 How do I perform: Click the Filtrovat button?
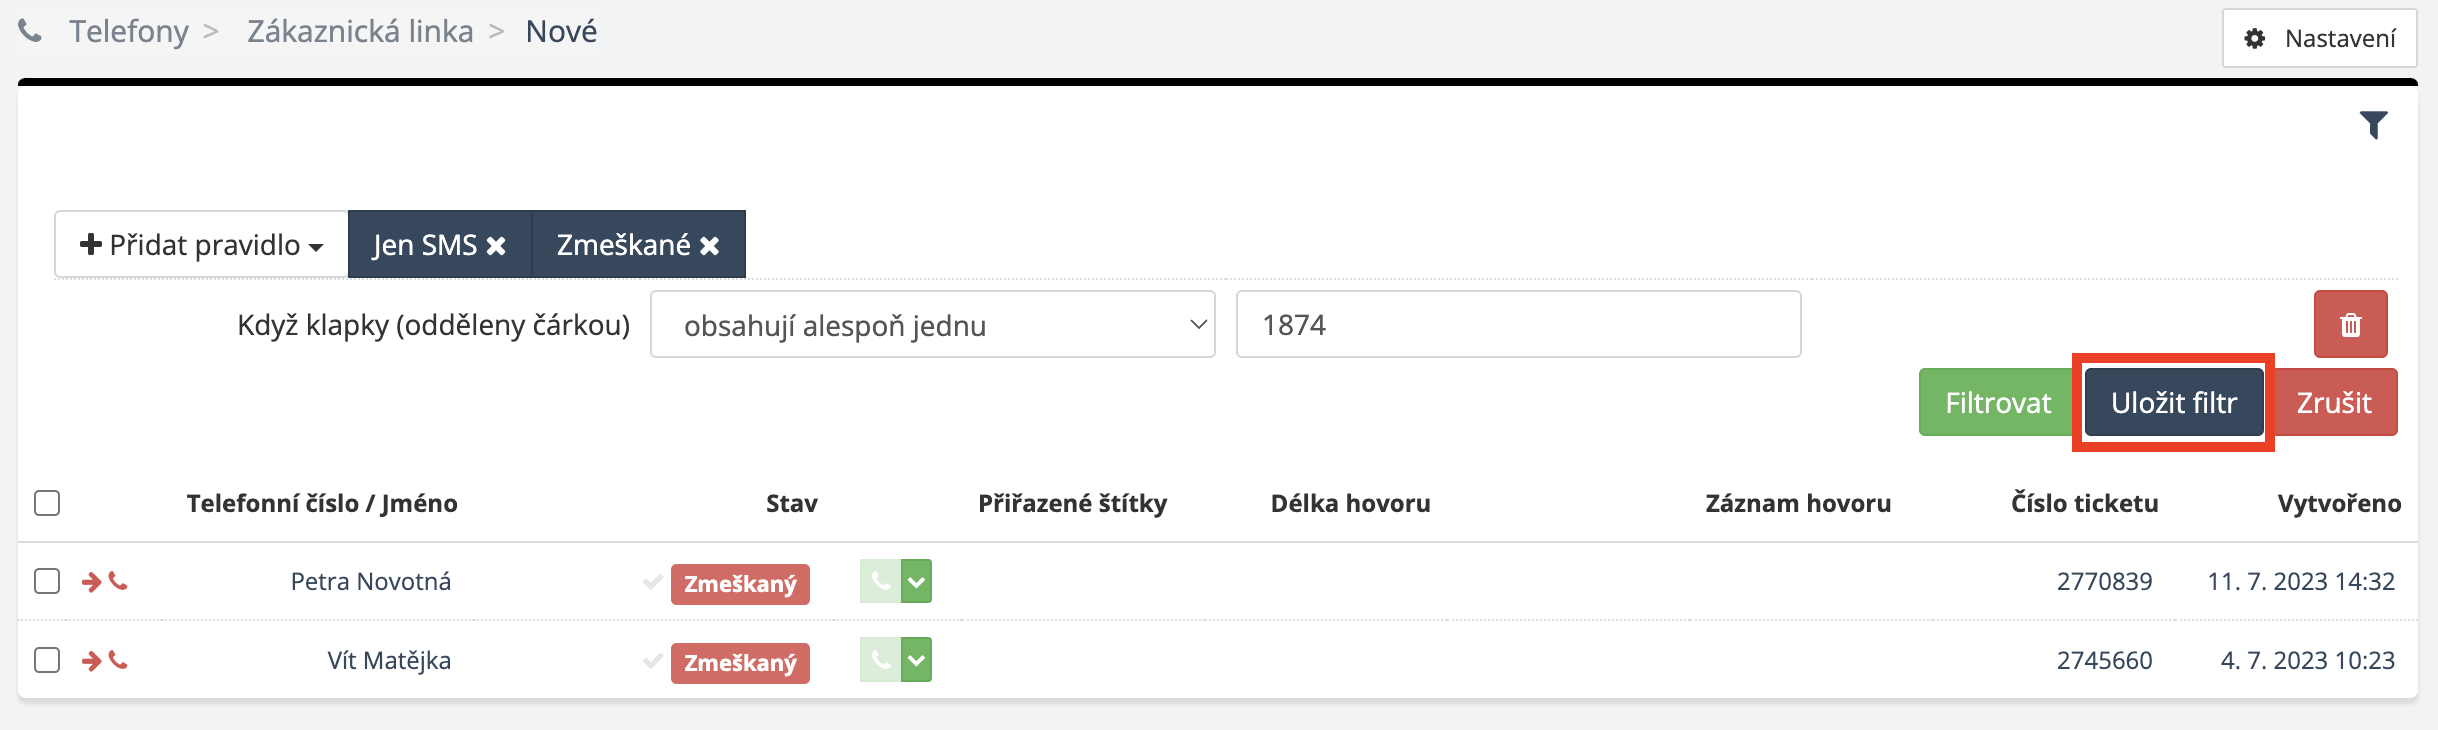pyautogui.click(x=1997, y=403)
